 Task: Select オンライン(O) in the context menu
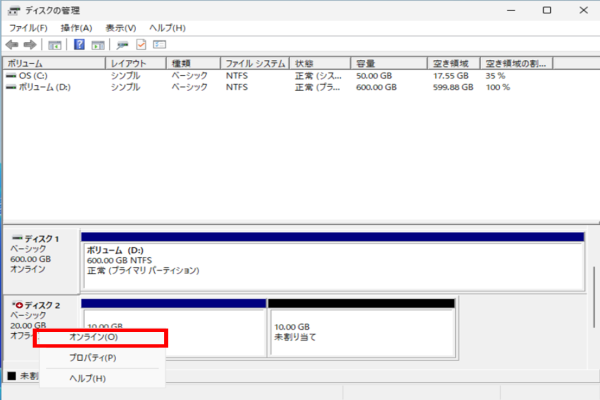(x=100, y=338)
